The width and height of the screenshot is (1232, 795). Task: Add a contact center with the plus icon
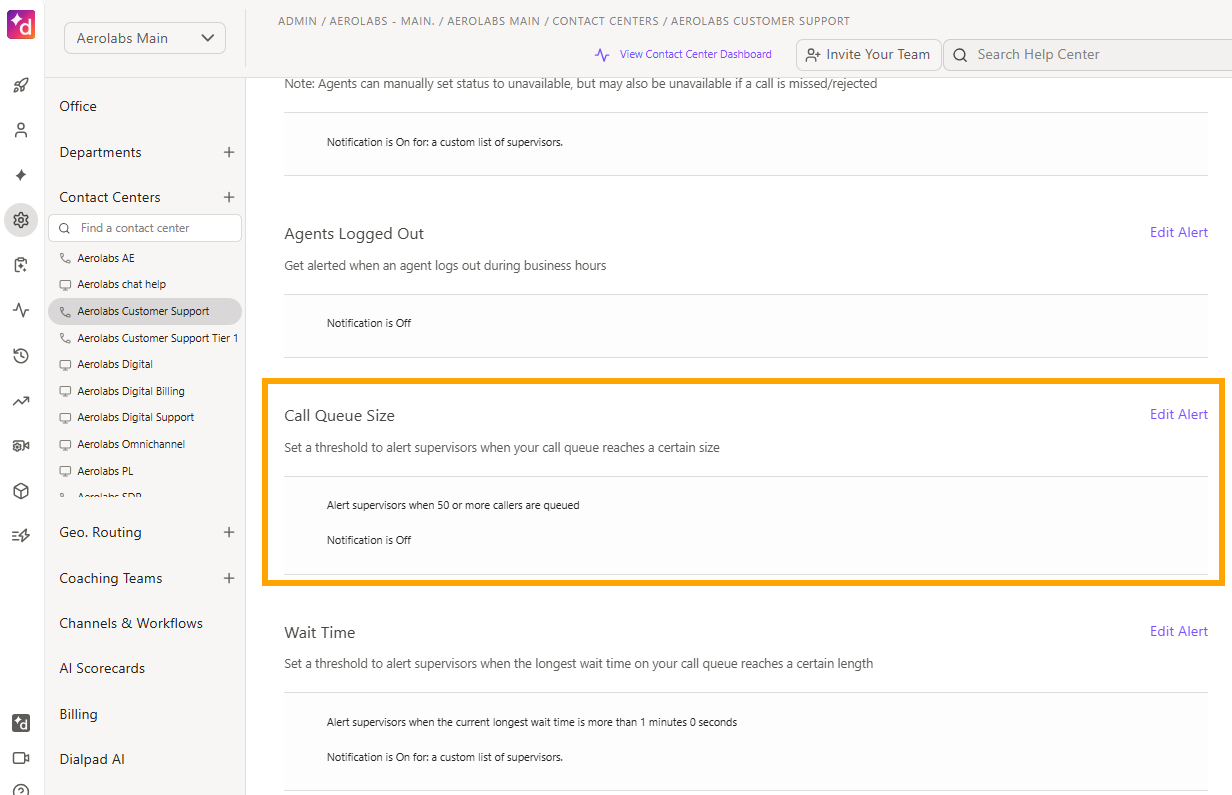[229, 197]
